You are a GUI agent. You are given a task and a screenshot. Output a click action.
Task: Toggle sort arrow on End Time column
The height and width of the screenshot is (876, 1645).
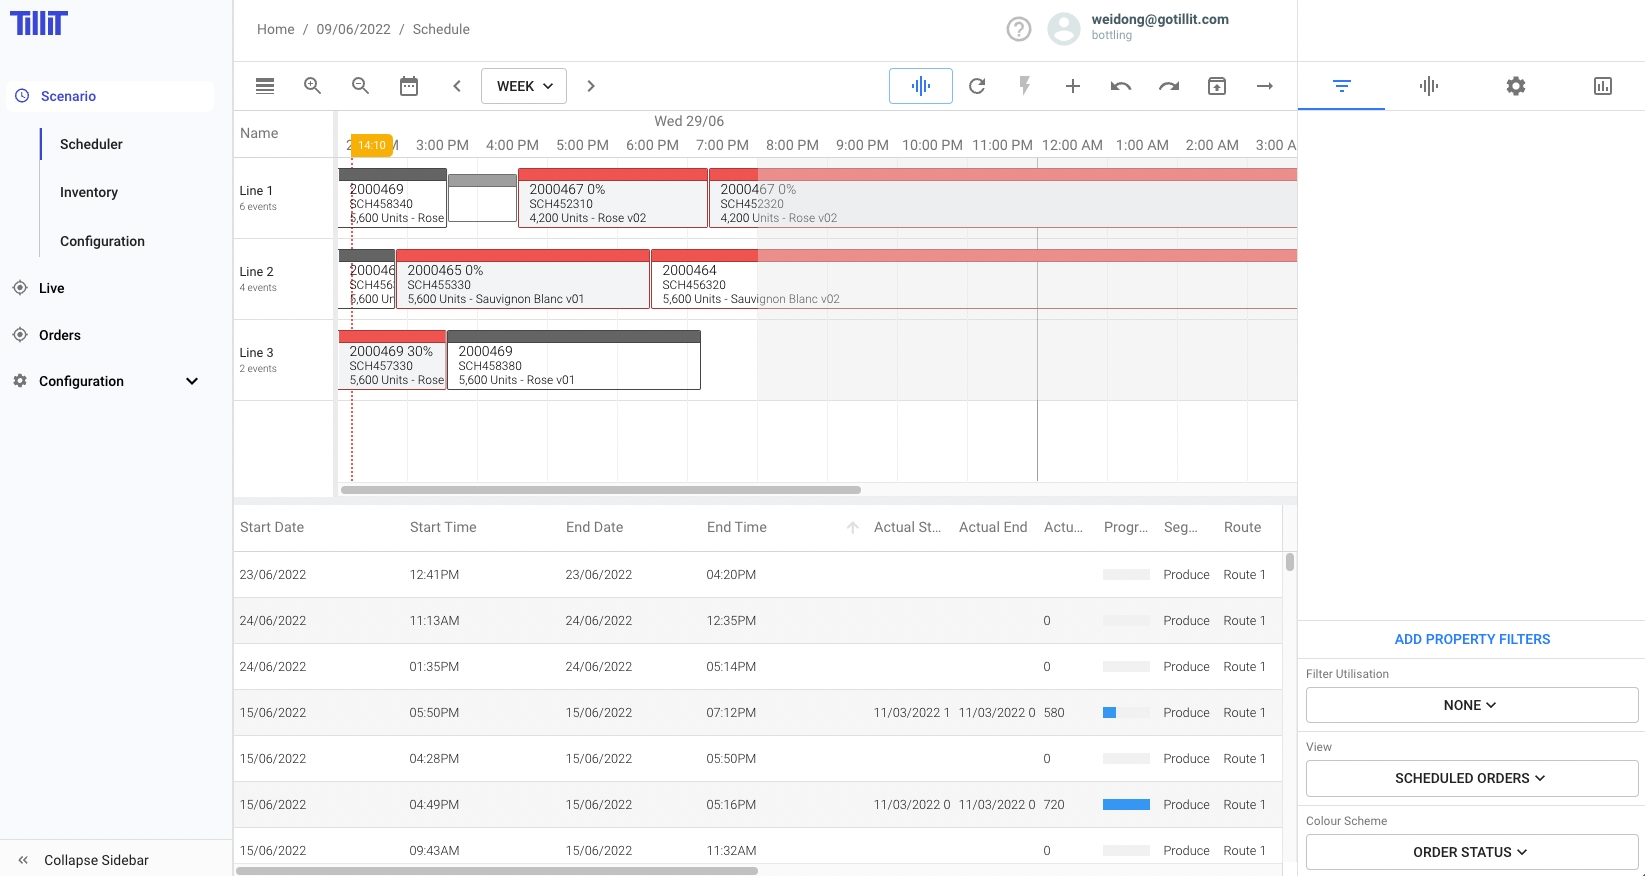point(852,528)
